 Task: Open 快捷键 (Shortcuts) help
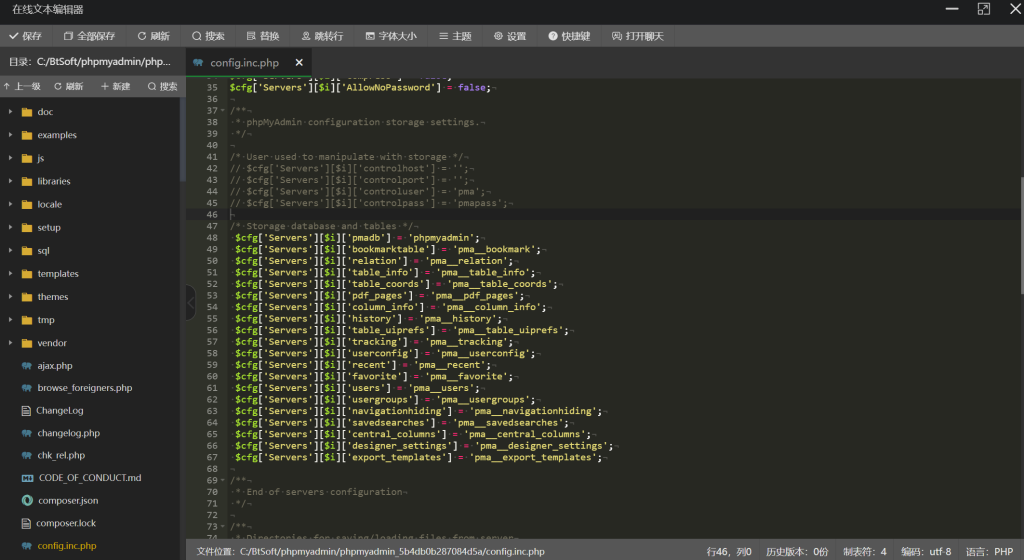pos(569,36)
